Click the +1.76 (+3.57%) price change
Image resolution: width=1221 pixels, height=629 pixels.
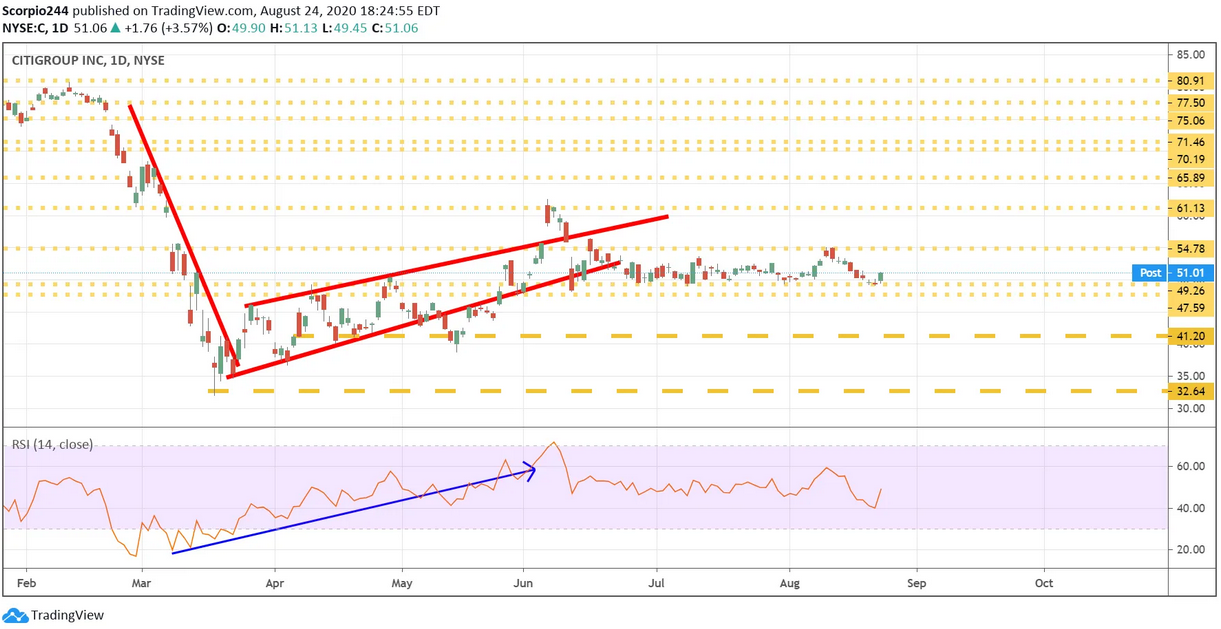(168, 27)
